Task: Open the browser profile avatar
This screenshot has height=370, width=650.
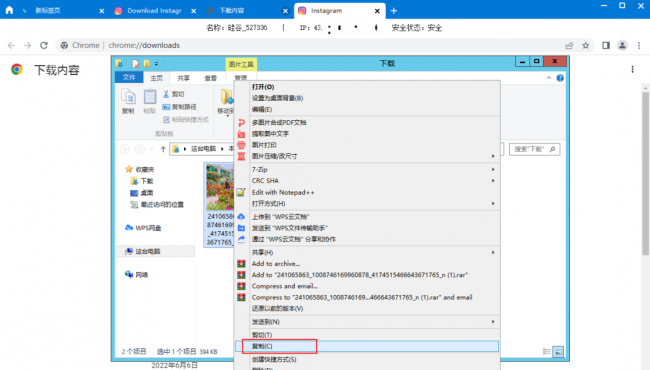Action: point(622,45)
